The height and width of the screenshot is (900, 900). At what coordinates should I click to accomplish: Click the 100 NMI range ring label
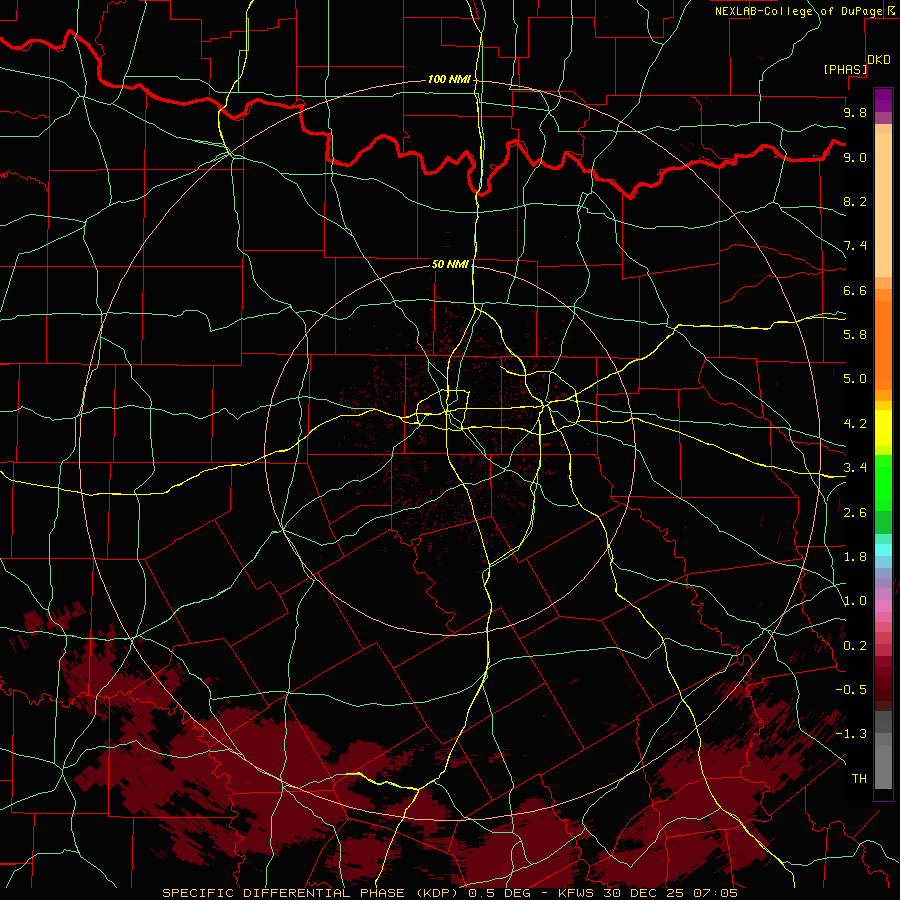449,79
